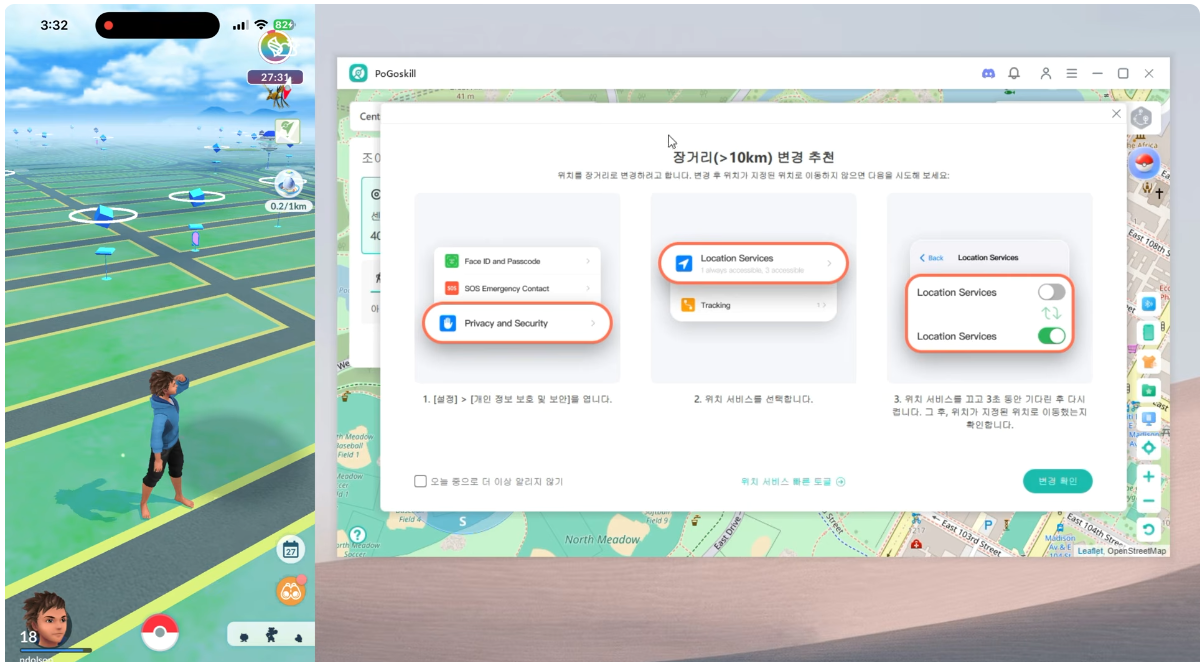The width and height of the screenshot is (1201, 662).
Task: Close the long-distance change recommendation dialog
Action: click(1117, 114)
